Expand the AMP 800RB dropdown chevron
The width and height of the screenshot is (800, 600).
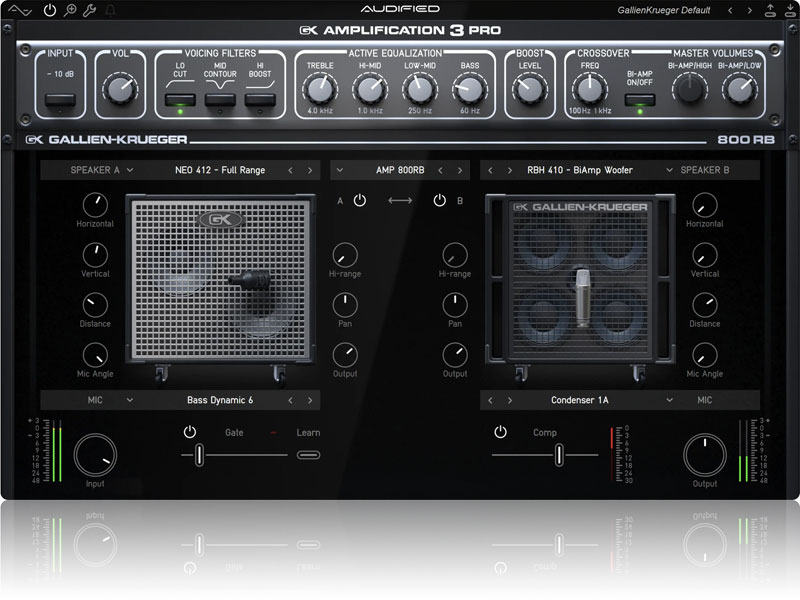[340, 170]
